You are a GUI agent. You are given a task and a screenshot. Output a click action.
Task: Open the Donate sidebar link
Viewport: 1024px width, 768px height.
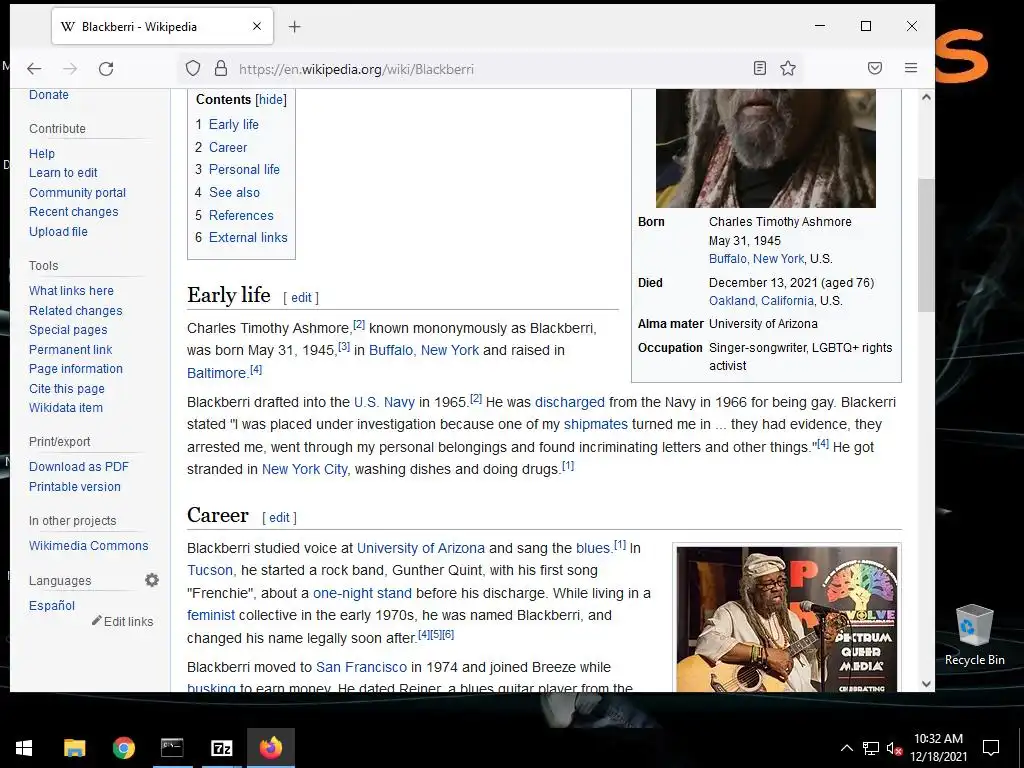[48, 95]
